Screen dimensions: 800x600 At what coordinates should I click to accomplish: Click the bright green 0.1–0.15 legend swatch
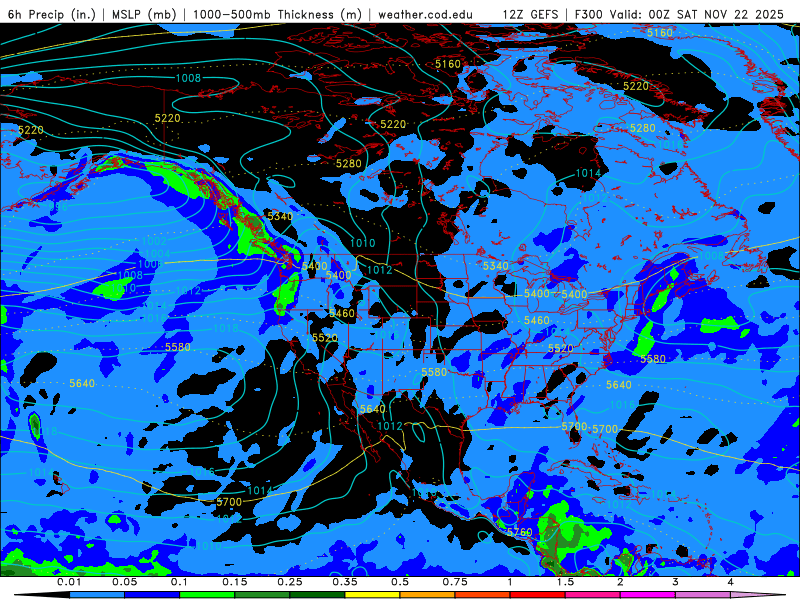(207, 595)
